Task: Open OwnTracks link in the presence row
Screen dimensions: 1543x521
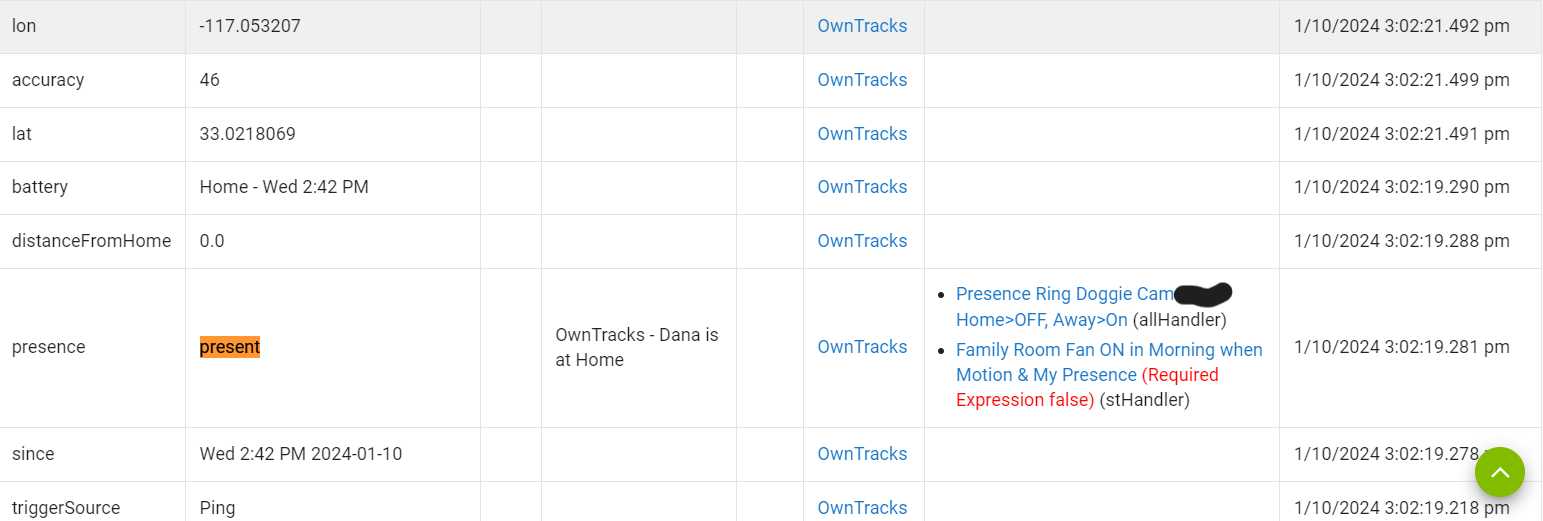Action: pos(862,347)
